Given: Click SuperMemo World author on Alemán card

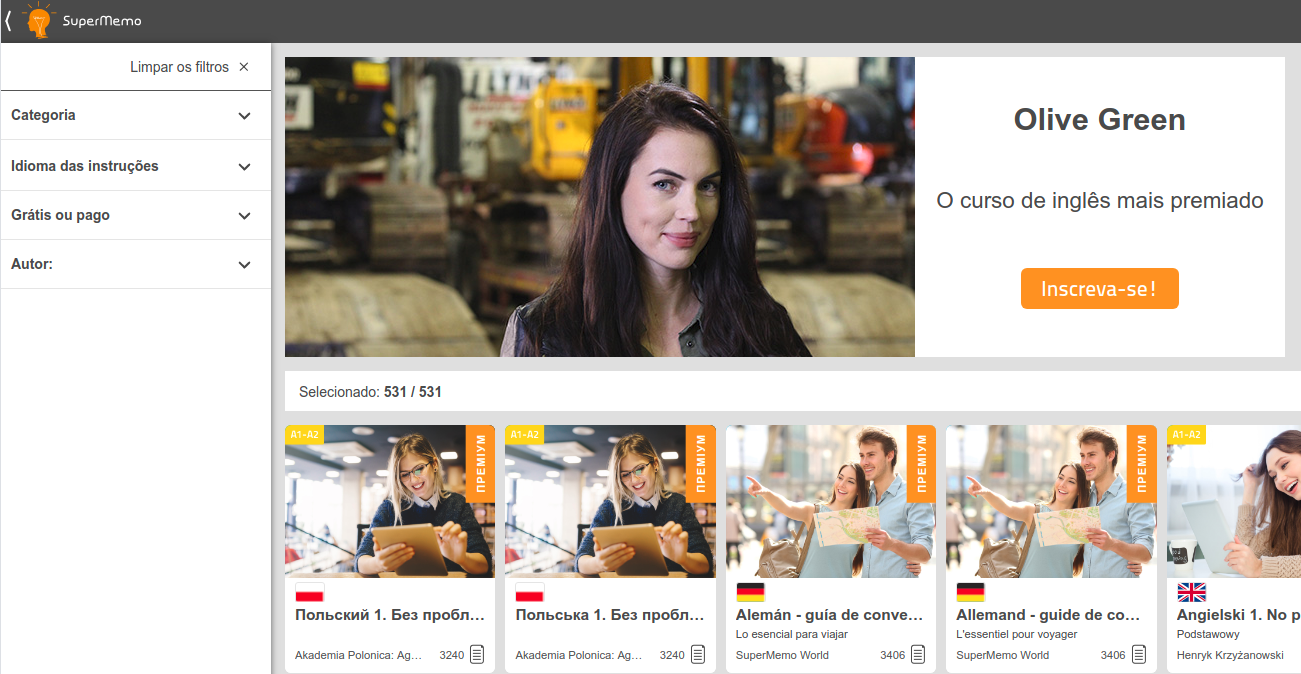Looking at the screenshot, I should click(x=782, y=656).
